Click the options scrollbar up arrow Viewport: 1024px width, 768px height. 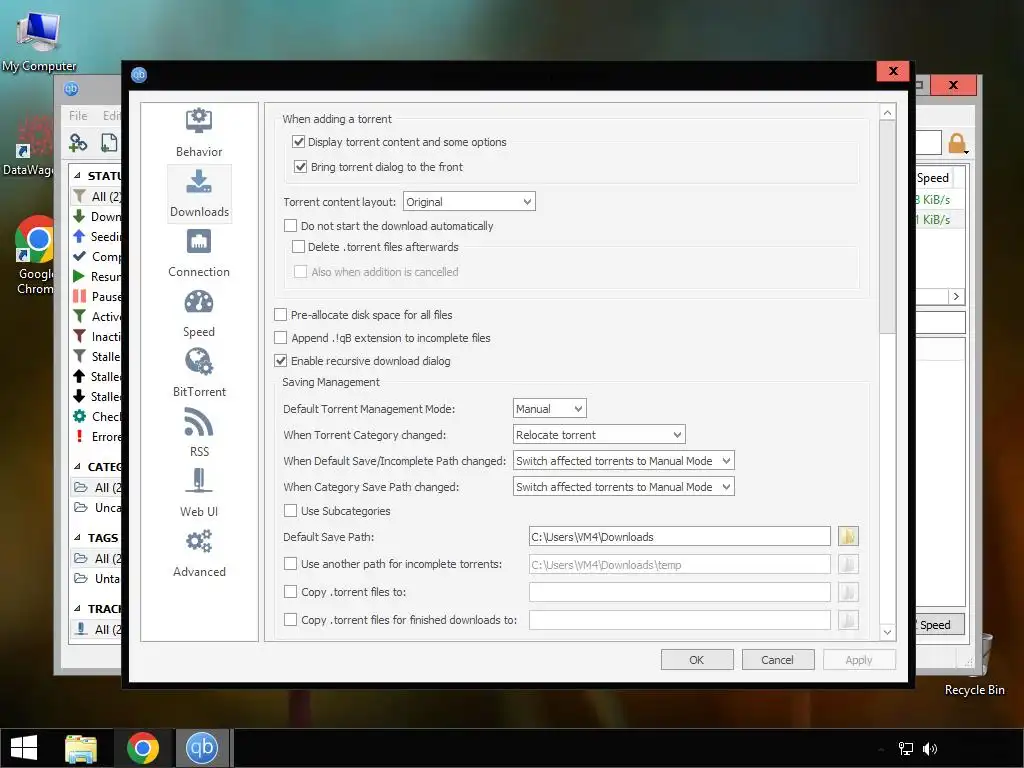[887, 112]
